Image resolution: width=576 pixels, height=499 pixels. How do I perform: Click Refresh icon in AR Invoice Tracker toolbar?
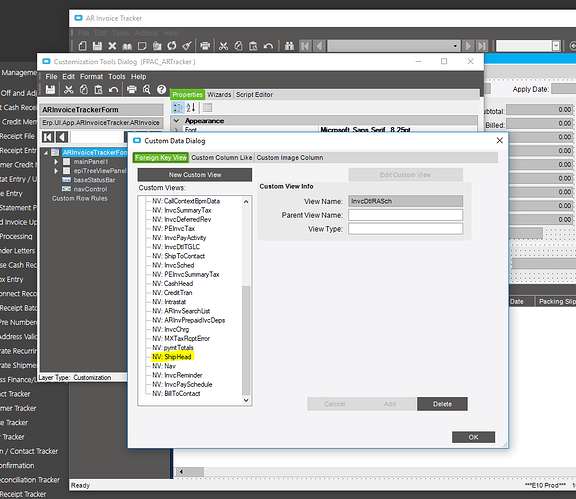pyautogui.click(x=172, y=46)
